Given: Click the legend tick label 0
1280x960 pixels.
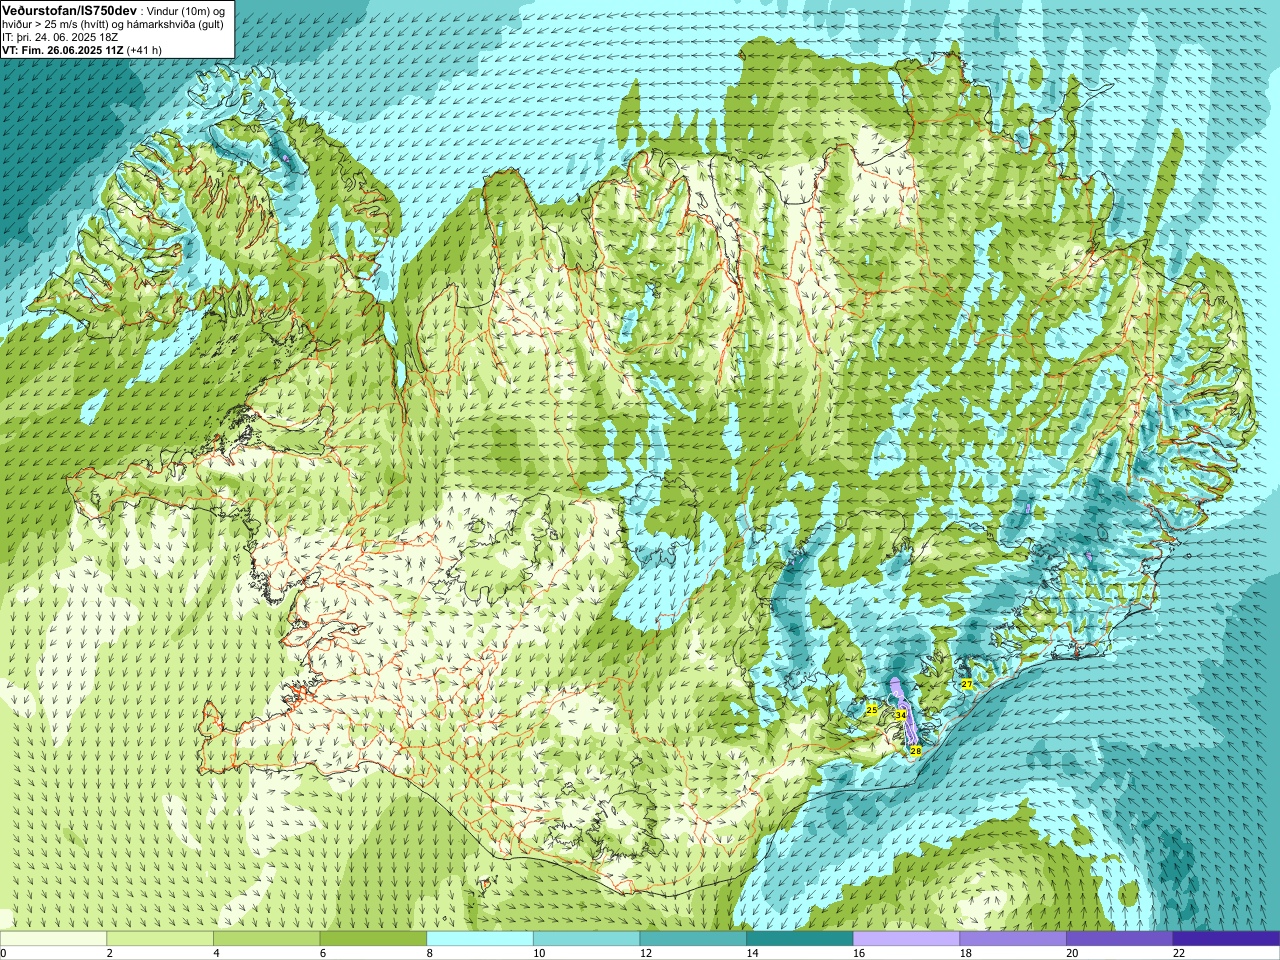Looking at the screenshot, I should pos(4,953).
